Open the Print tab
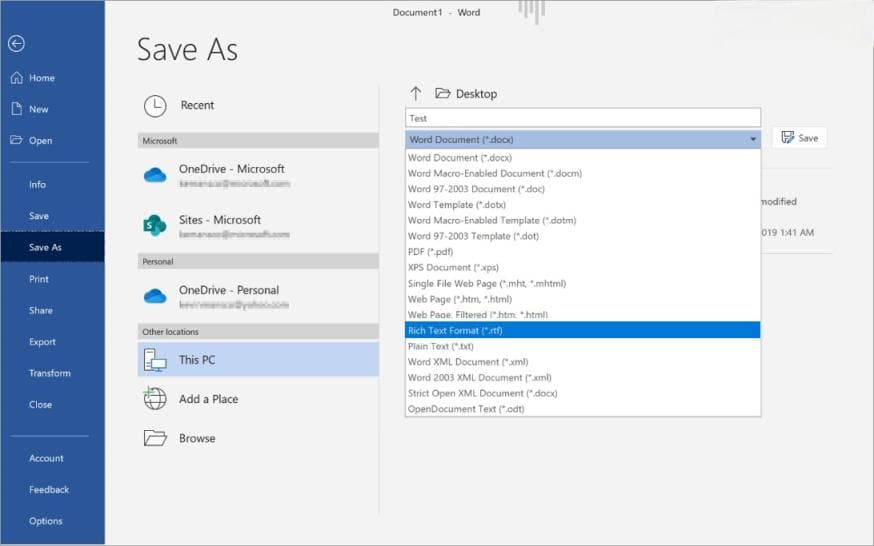Screen dimensions: 874x546 click(52, 279)
